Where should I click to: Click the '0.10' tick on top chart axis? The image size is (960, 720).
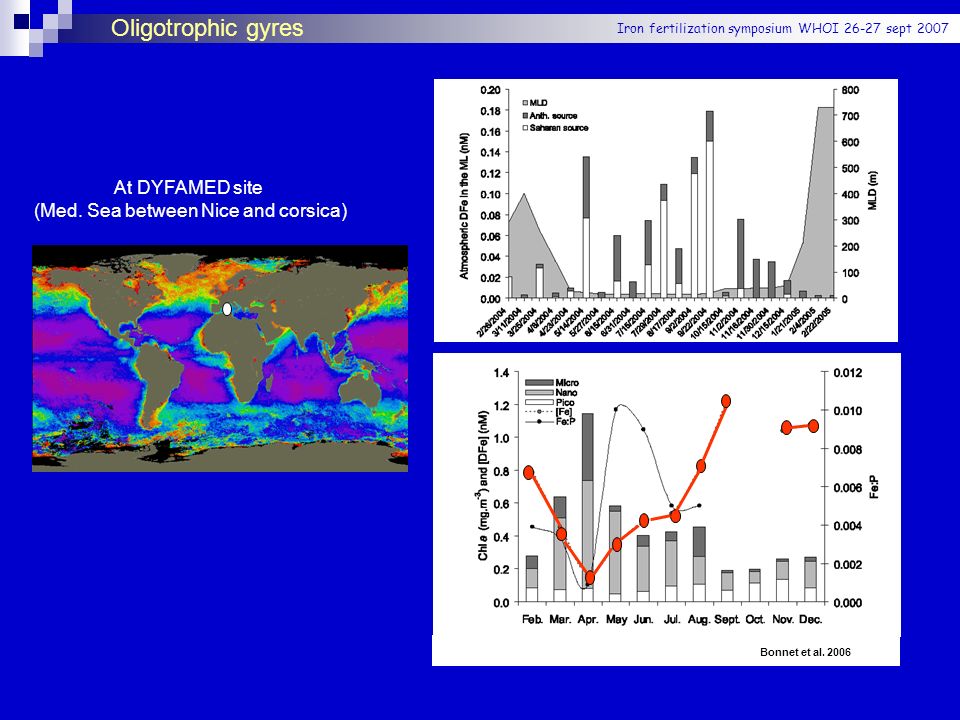click(x=490, y=195)
